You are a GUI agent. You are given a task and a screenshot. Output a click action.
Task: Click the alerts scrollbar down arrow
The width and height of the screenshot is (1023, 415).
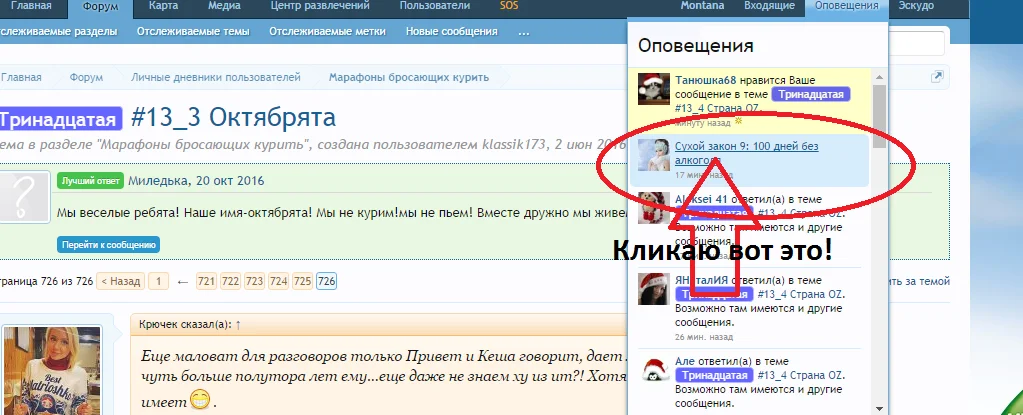click(879, 408)
